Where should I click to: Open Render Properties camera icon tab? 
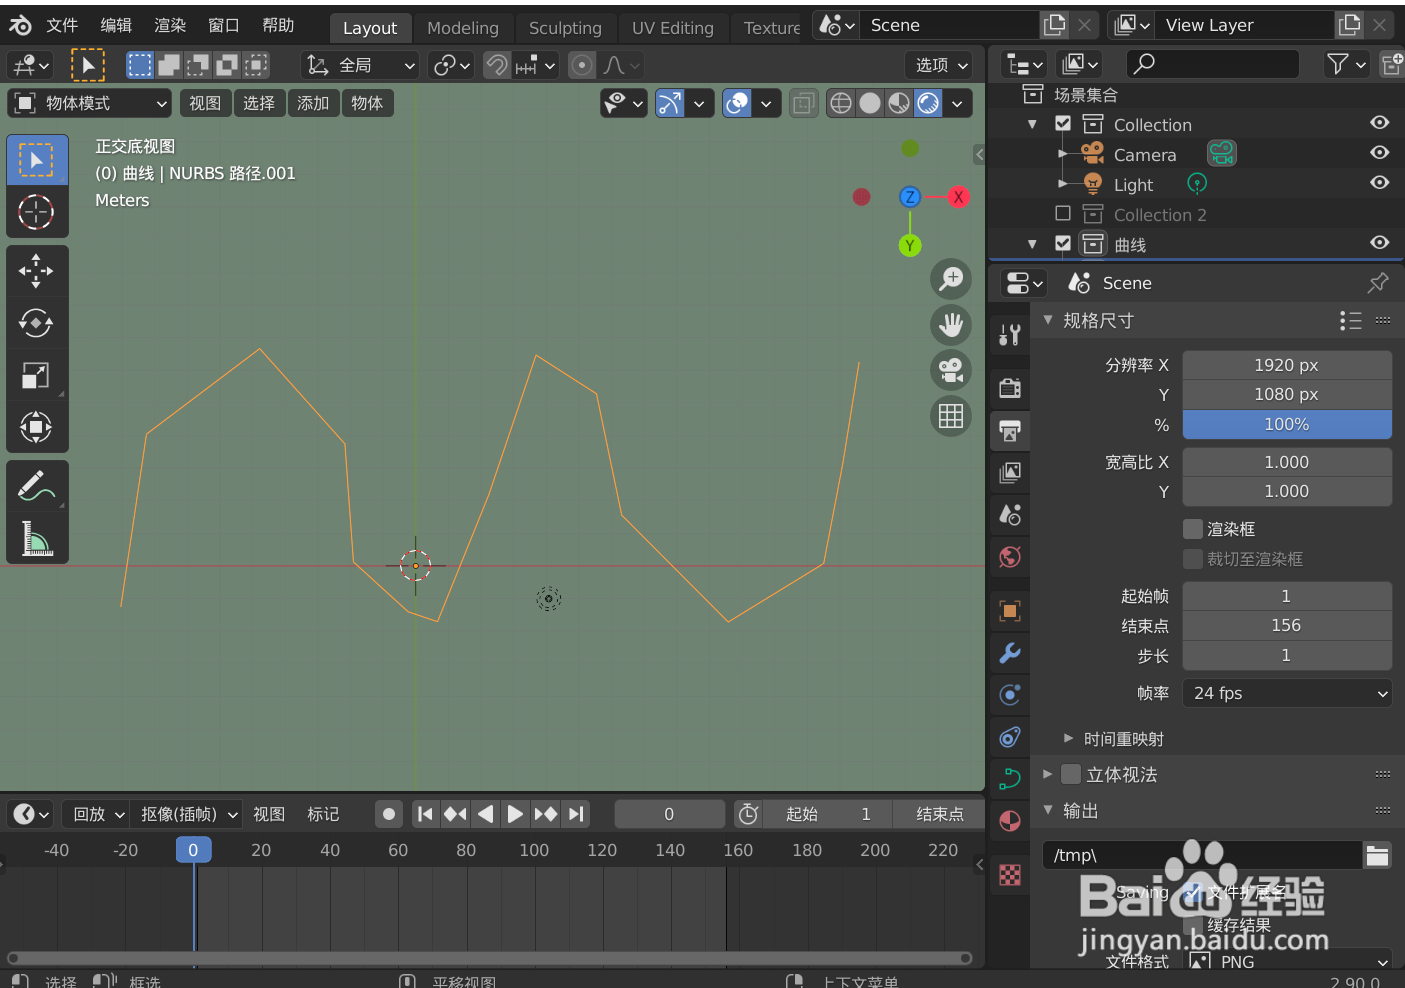(1009, 389)
